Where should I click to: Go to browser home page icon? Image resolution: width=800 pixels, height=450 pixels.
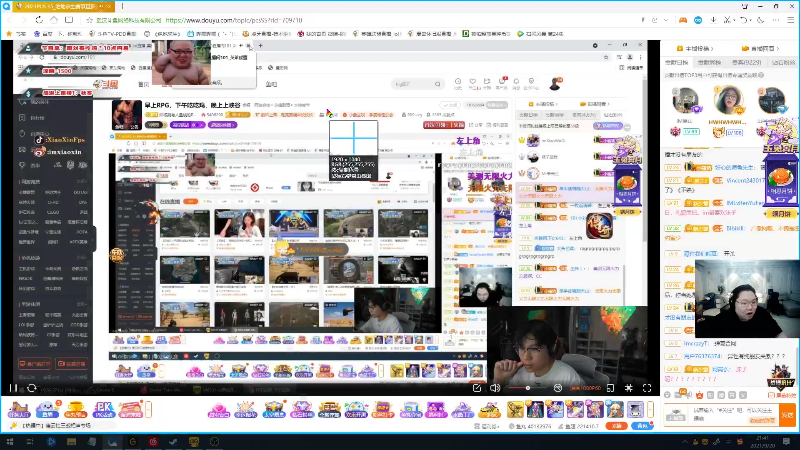pos(54,20)
